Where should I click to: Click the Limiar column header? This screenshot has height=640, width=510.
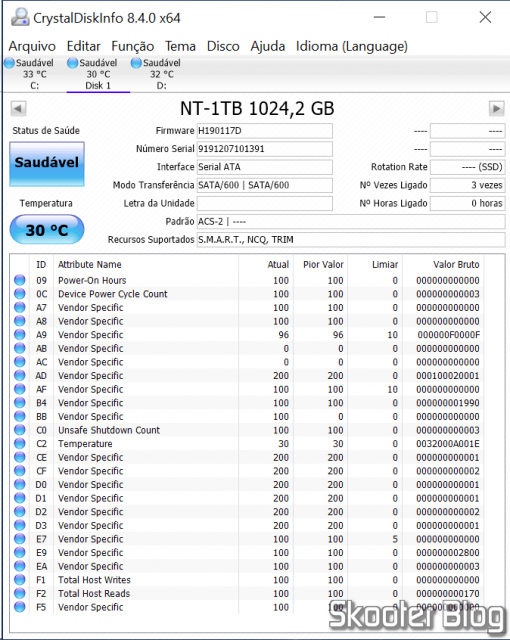click(x=375, y=264)
